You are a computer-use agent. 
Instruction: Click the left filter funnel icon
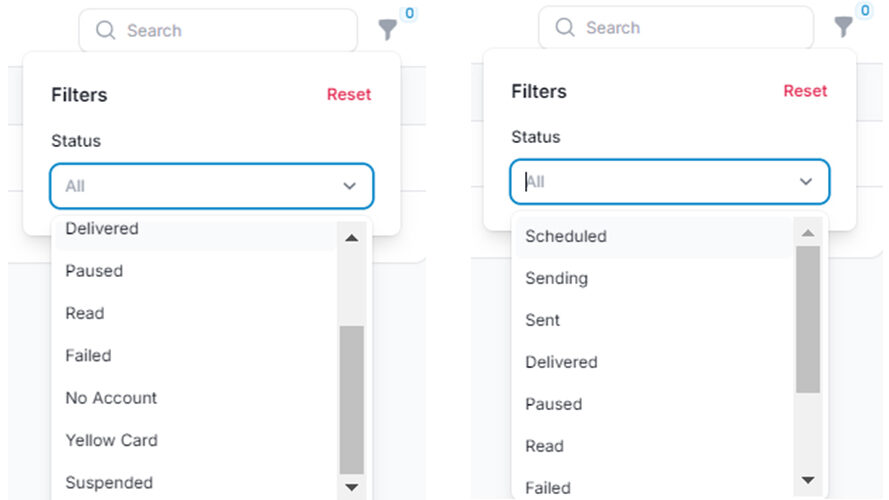tap(388, 29)
